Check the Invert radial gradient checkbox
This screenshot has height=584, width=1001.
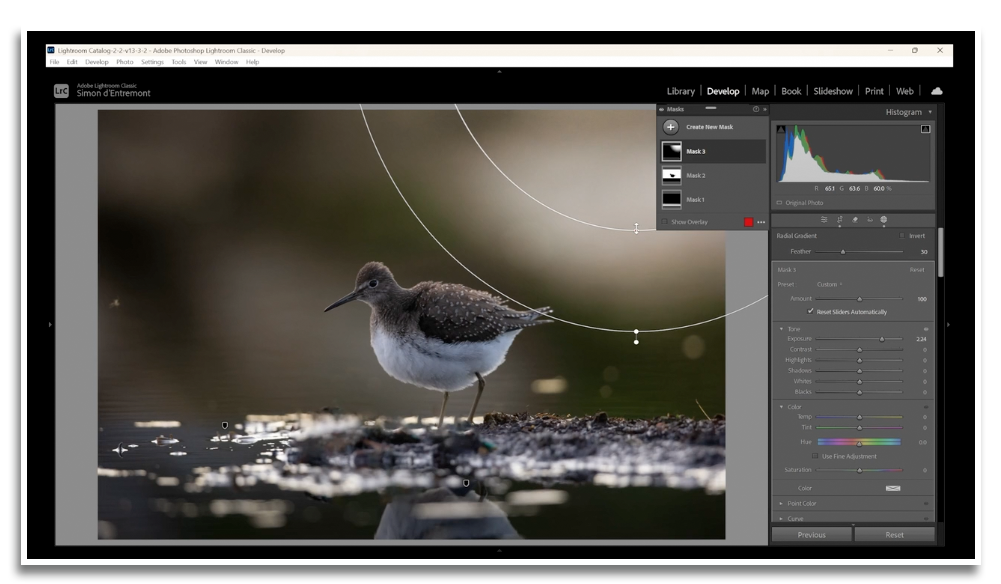(902, 236)
